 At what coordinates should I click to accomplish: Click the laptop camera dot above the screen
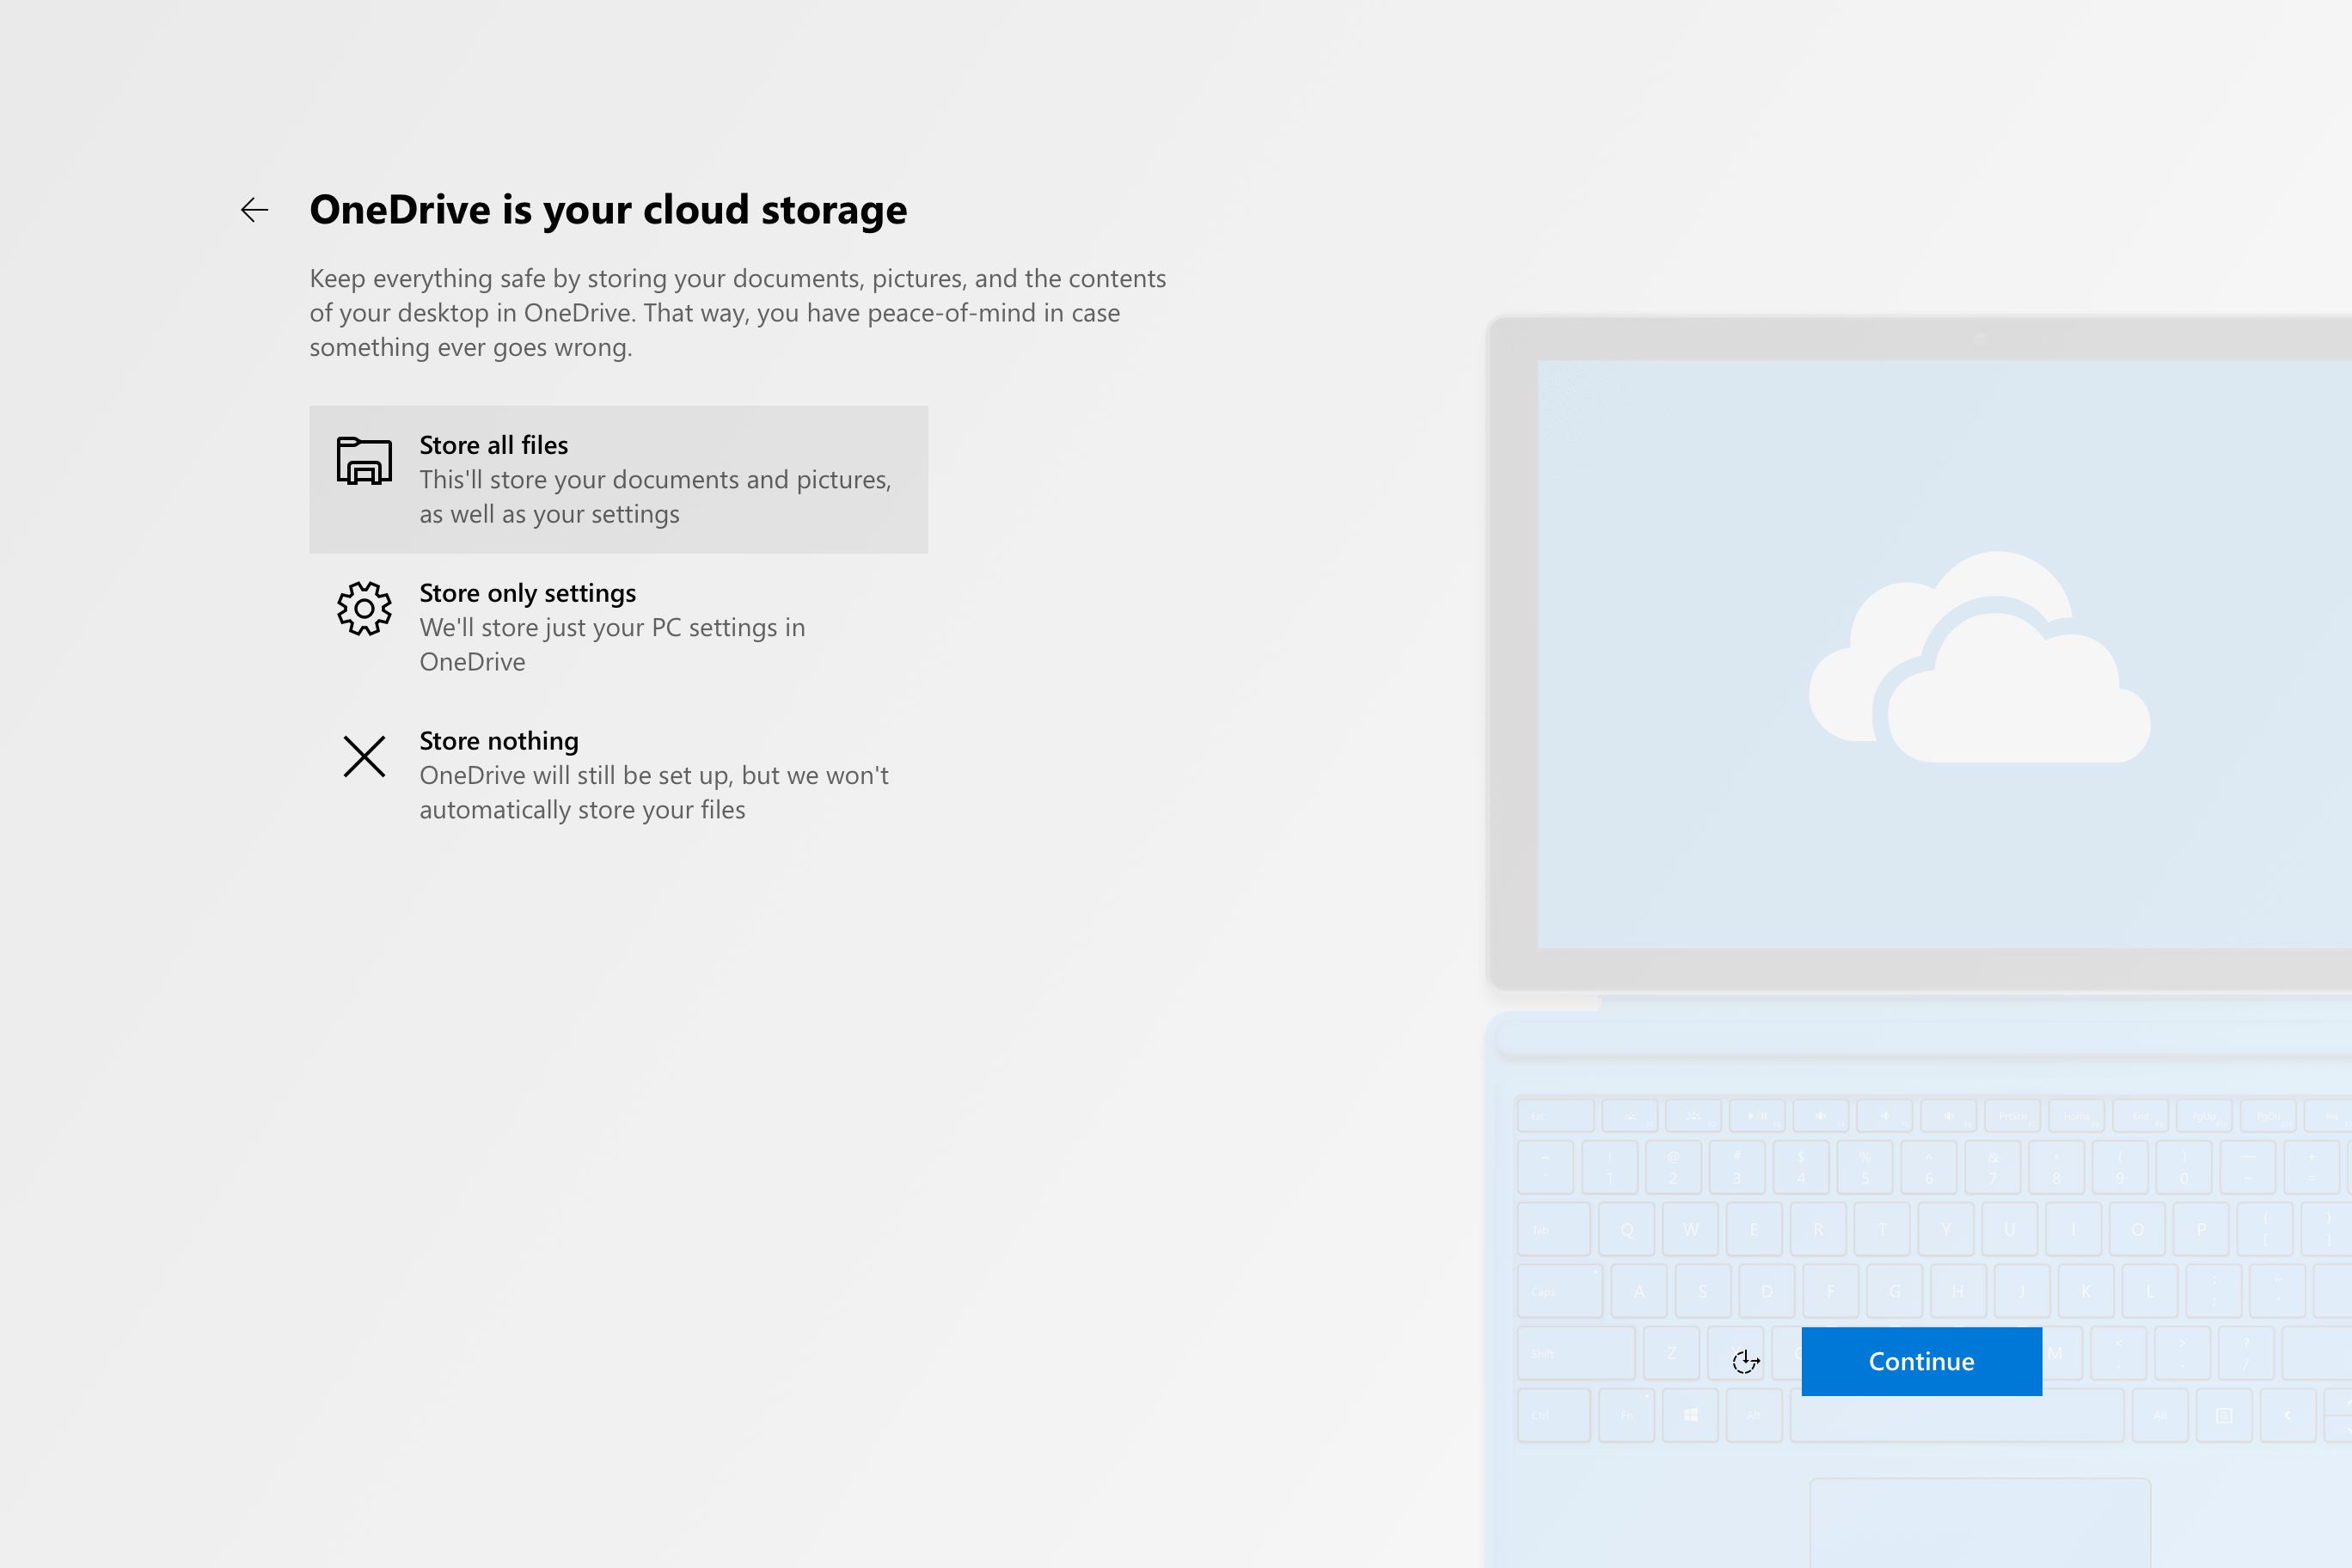point(1980,339)
